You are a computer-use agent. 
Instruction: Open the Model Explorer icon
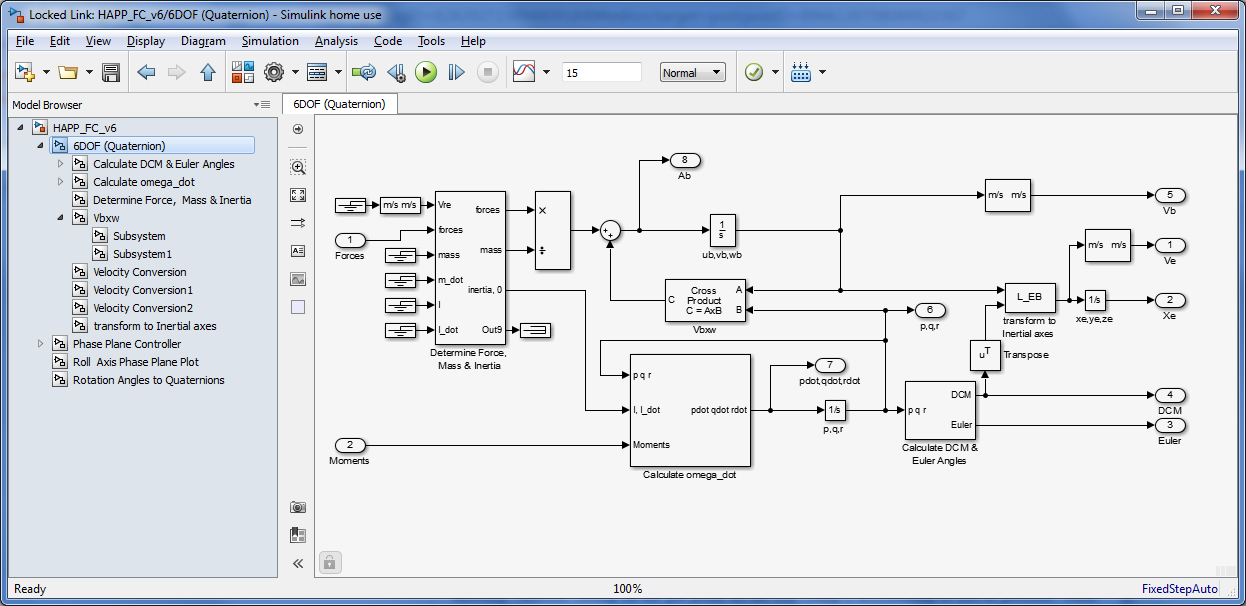click(x=317, y=72)
